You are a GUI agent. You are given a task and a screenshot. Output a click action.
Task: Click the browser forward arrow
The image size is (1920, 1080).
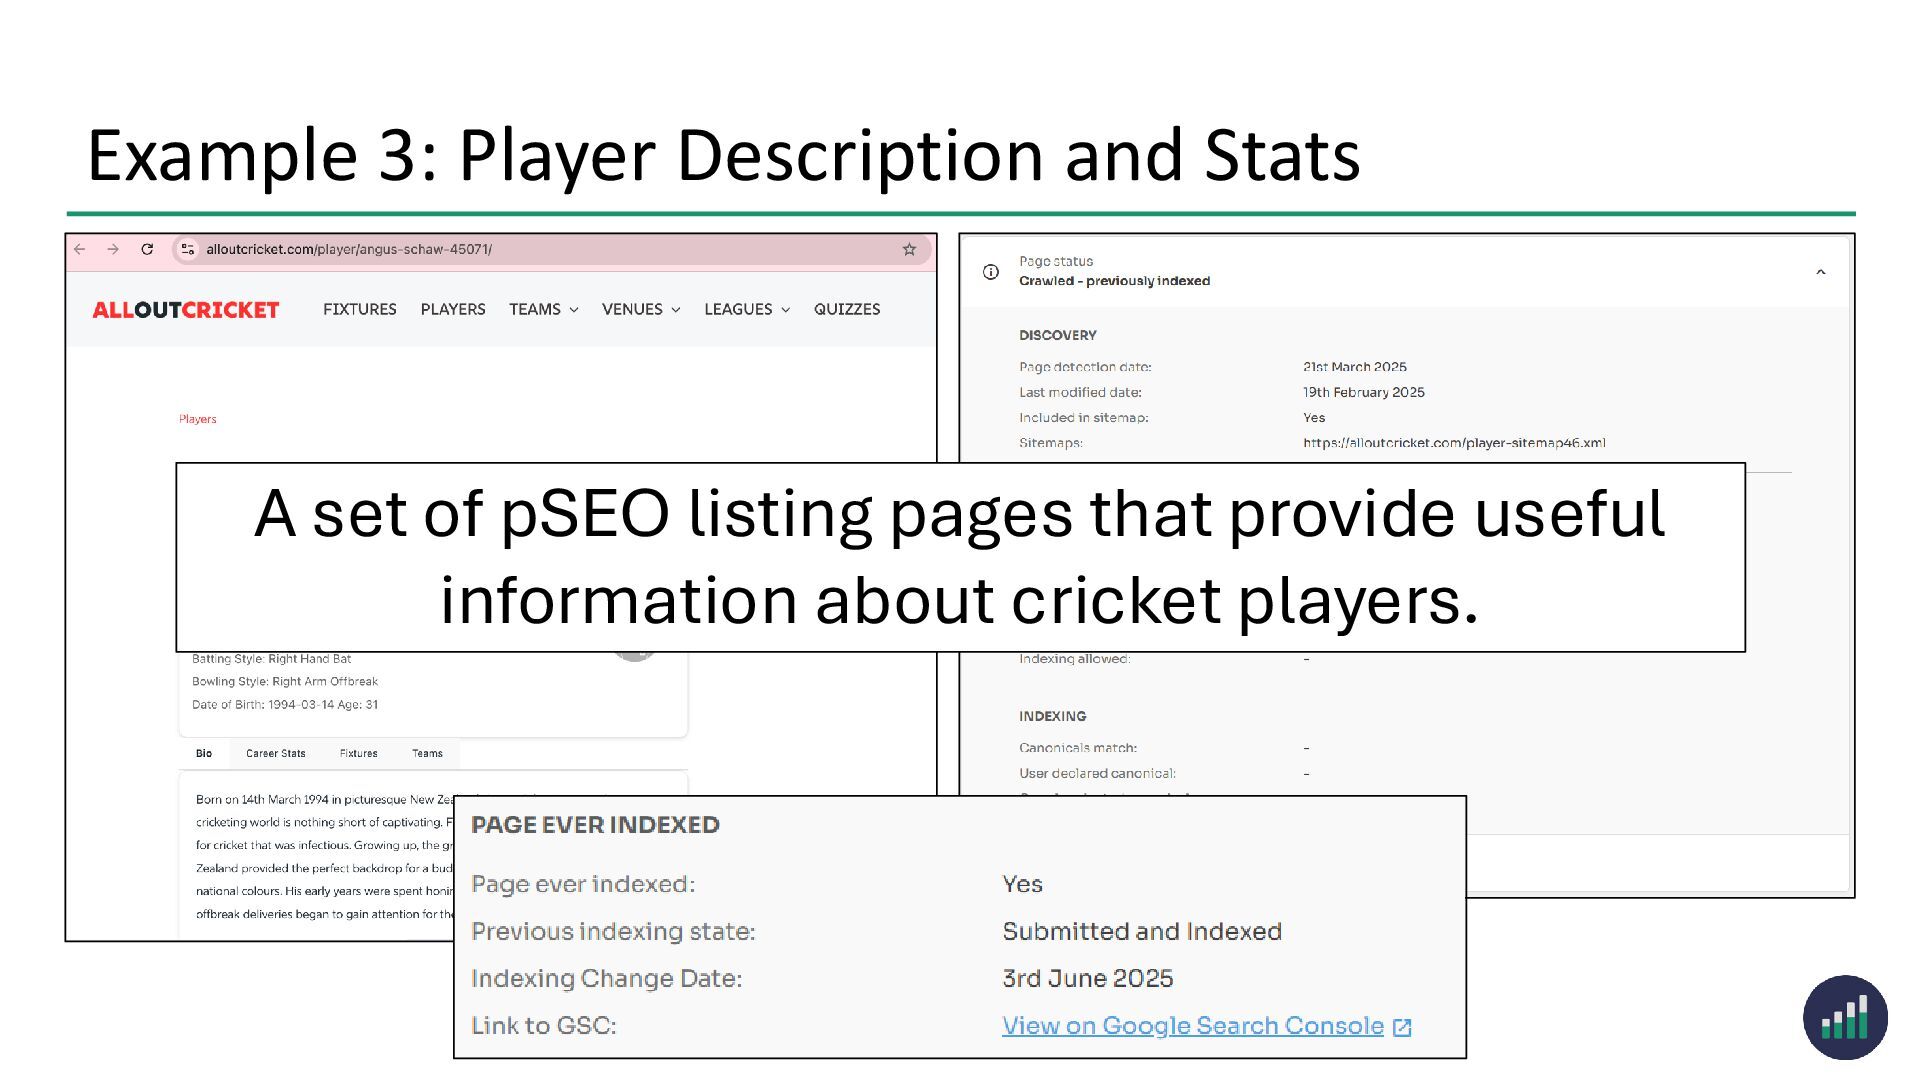pos(113,250)
